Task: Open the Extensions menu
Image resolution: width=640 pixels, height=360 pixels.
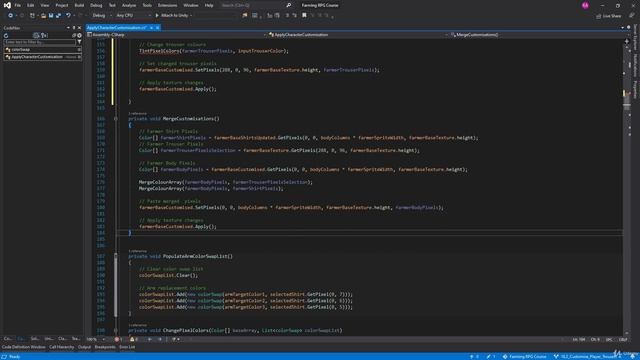Action: 167,5
